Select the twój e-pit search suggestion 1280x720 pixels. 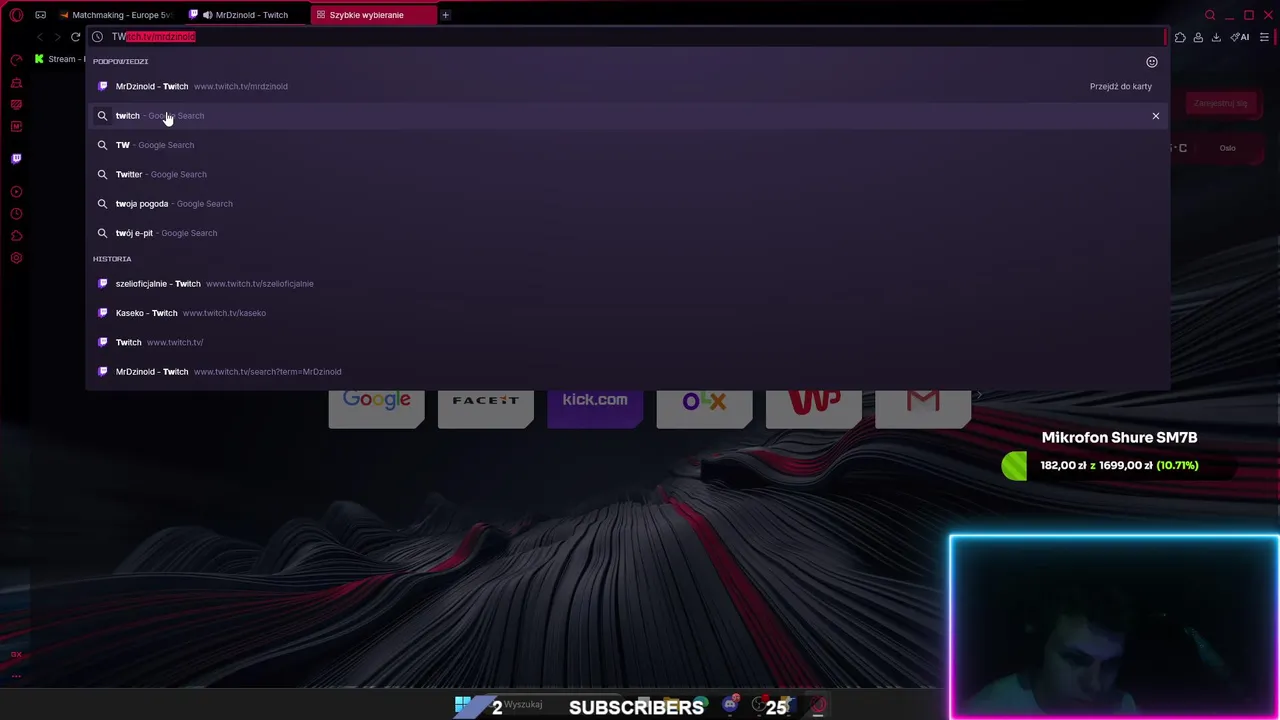627,233
